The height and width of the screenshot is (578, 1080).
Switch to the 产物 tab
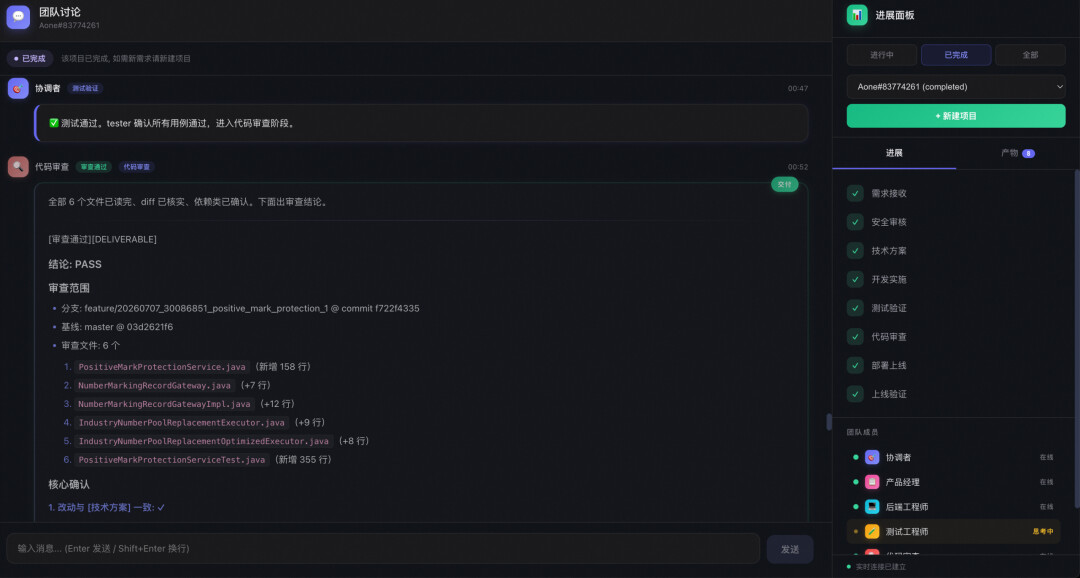[1017, 153]
